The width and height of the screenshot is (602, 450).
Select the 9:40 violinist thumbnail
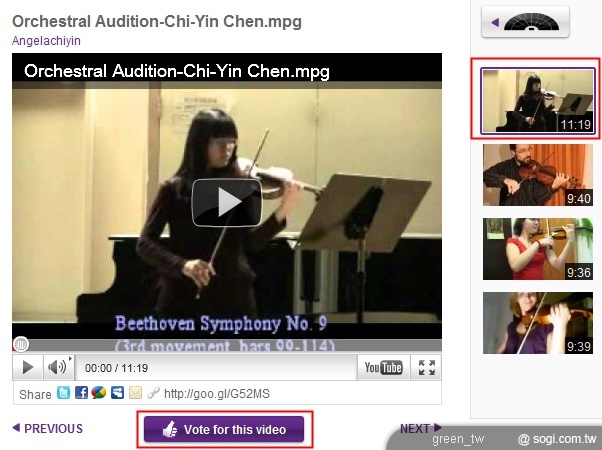tap(538, 175)
